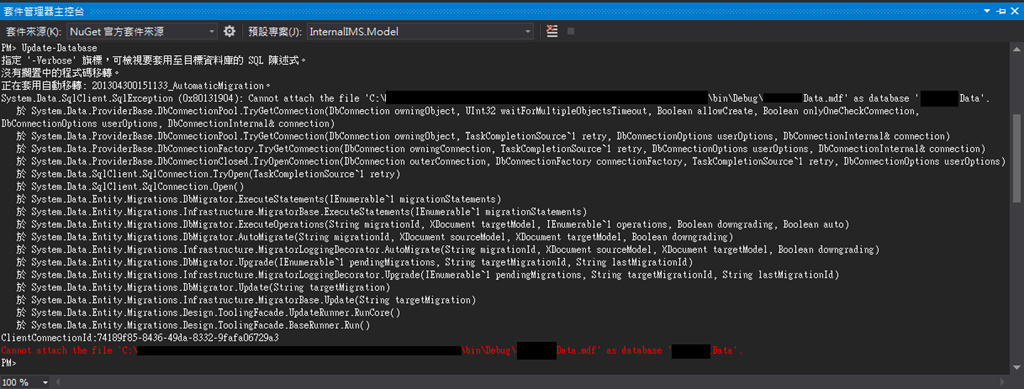The width and height of the screenshot is (1024, 389).
Task: Click the 套件來源(K): label
Action: [34, 31]
